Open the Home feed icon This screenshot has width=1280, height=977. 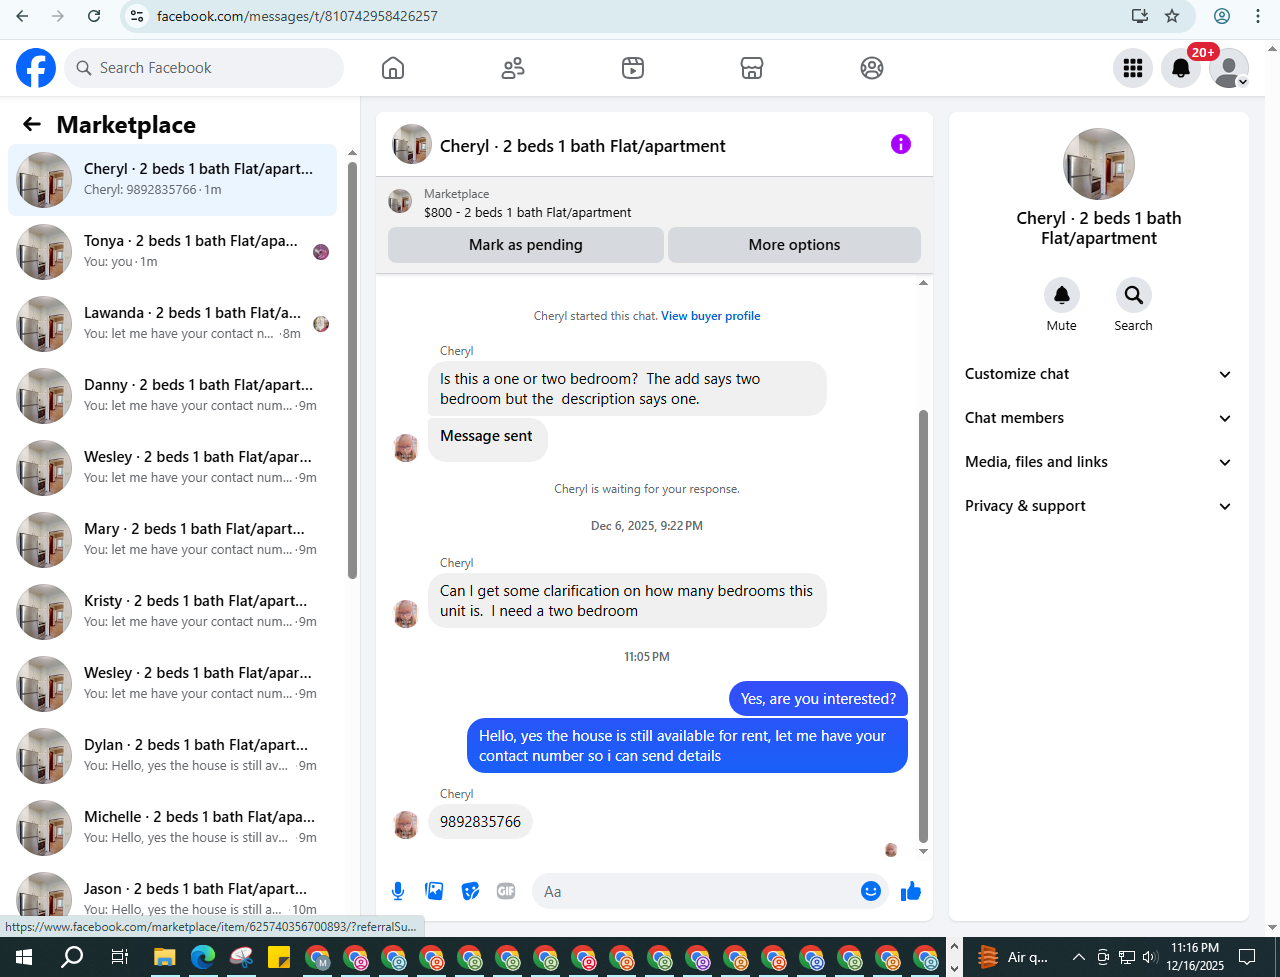tap(393, 68)
